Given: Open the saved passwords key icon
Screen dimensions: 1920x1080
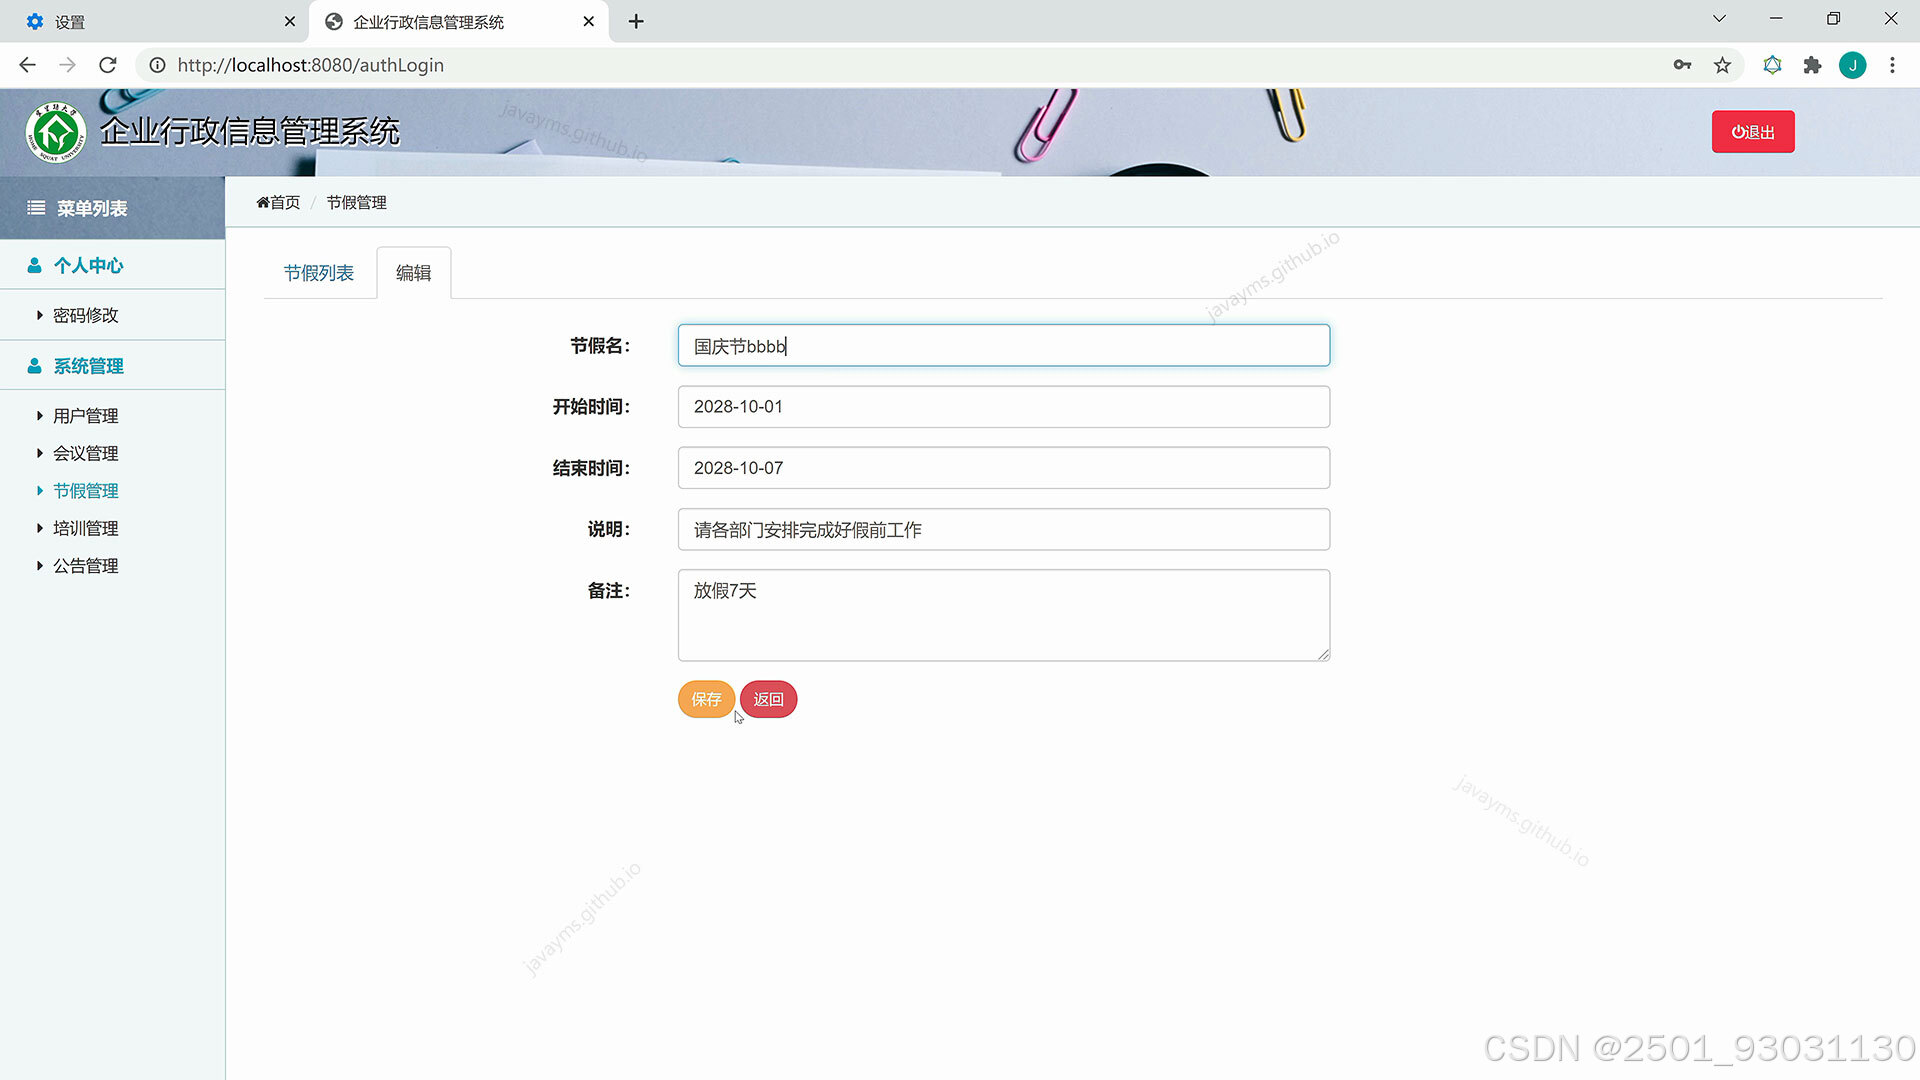Looking at the screenshot, I should coord(1682,65).
